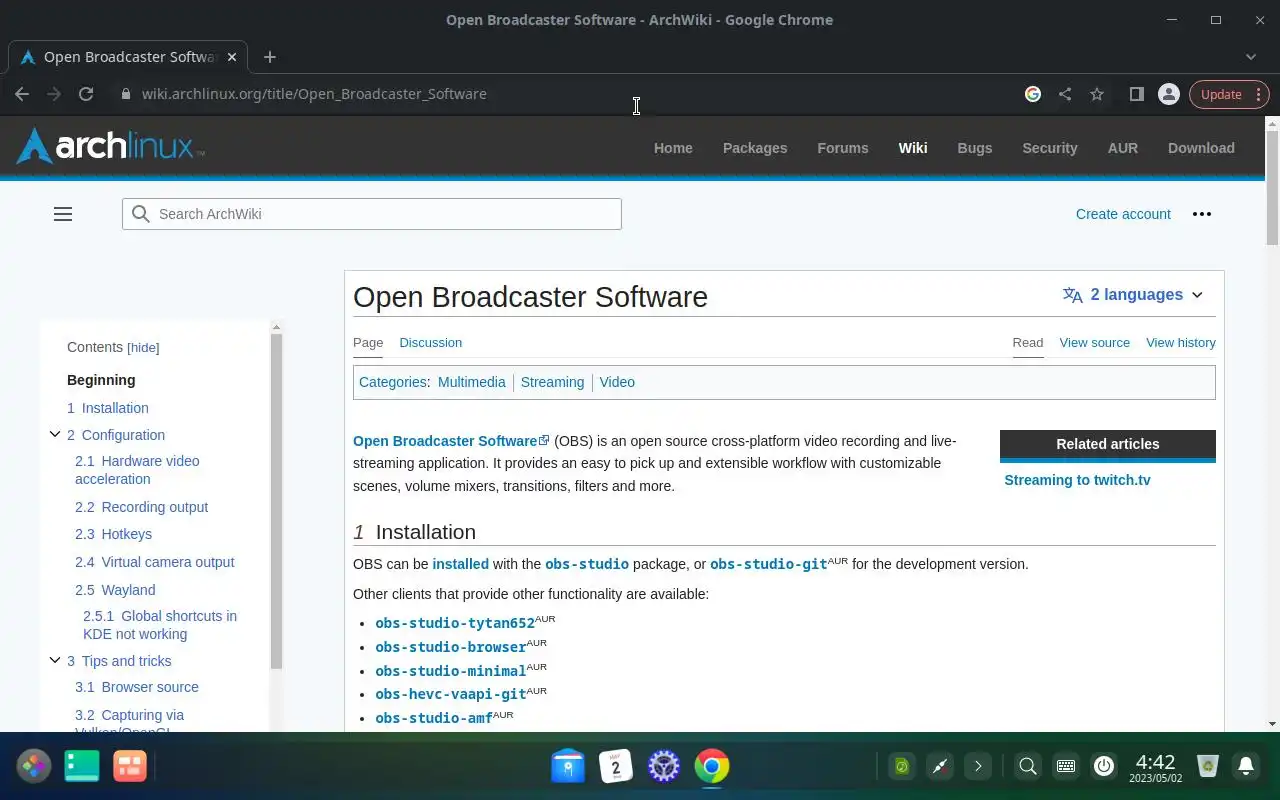Bookmark this page with the star icon

coord(1097,94)
